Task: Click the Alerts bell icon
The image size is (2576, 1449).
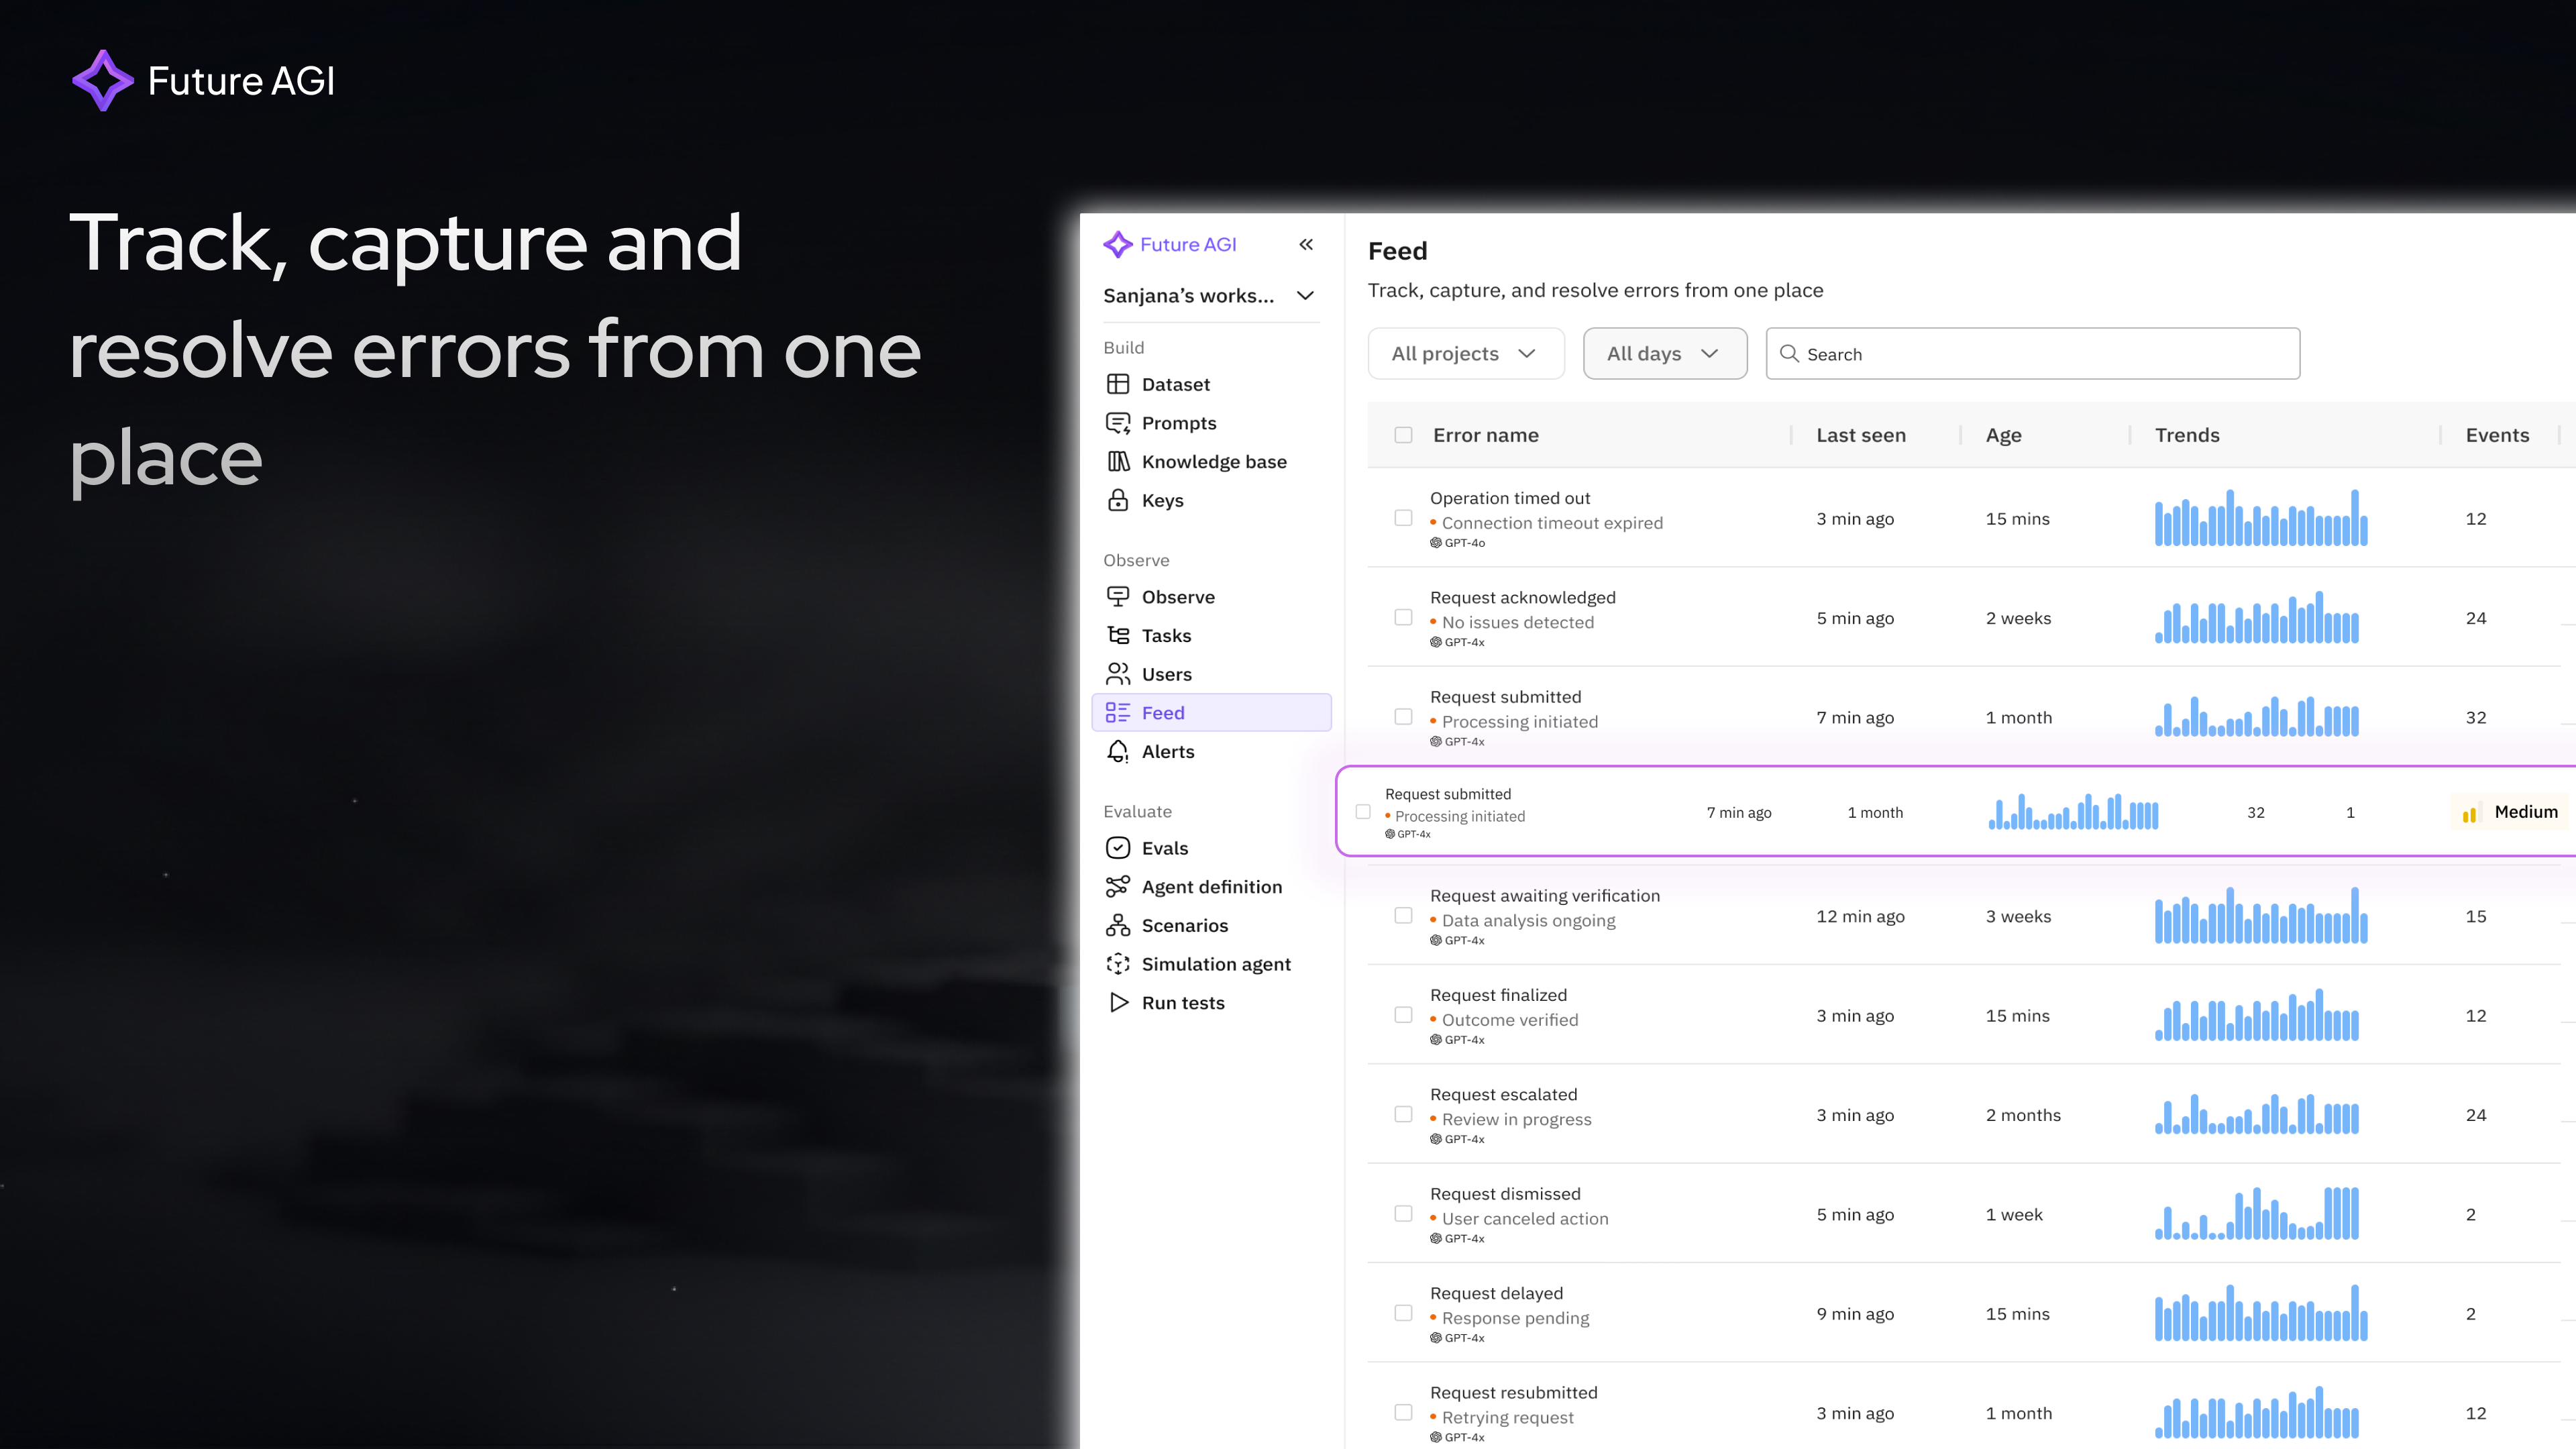Action: click(x=1118, y=751)
